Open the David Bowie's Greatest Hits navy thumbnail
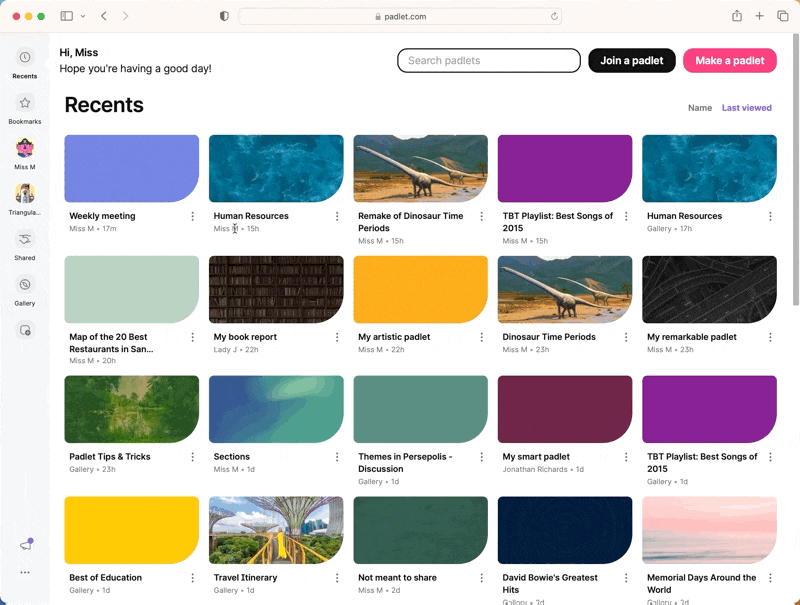Viewport: 800px width, 605px height. [565, 530]
